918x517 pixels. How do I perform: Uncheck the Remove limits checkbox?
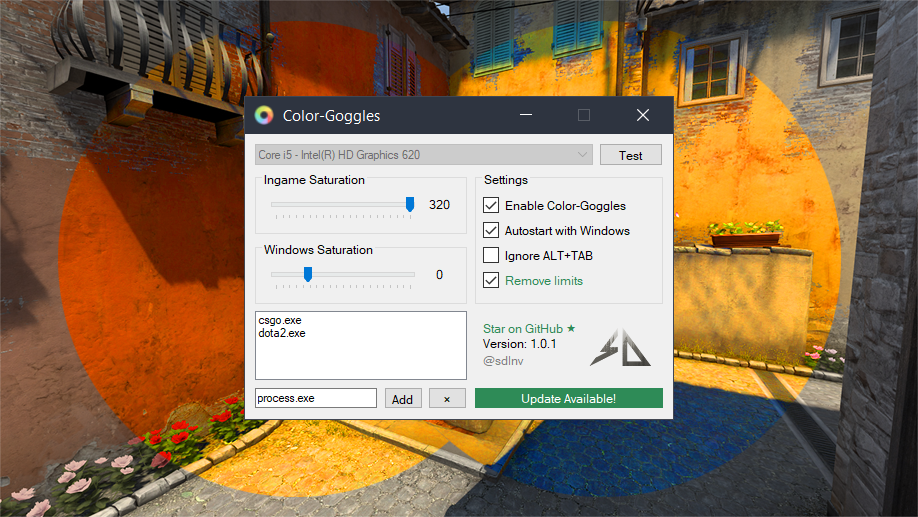[x=491, y=280]
